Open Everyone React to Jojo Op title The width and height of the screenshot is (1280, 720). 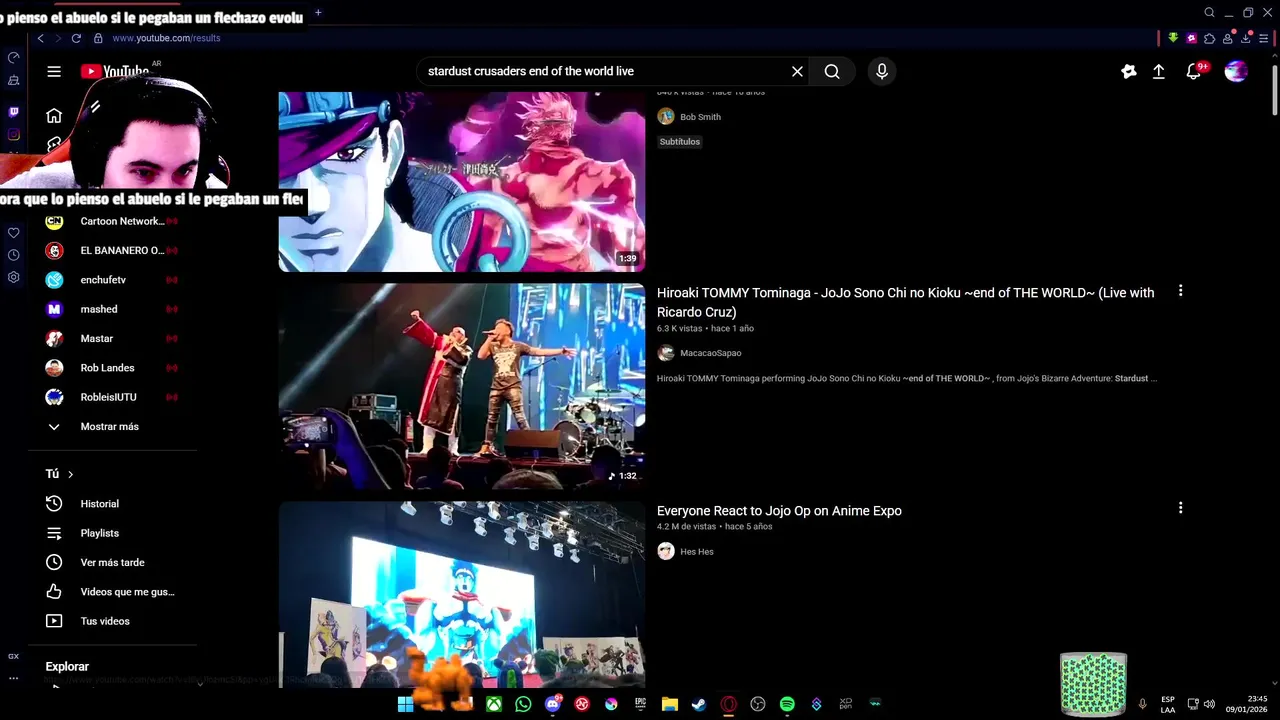pyautogui.click(x=779, y=511)
